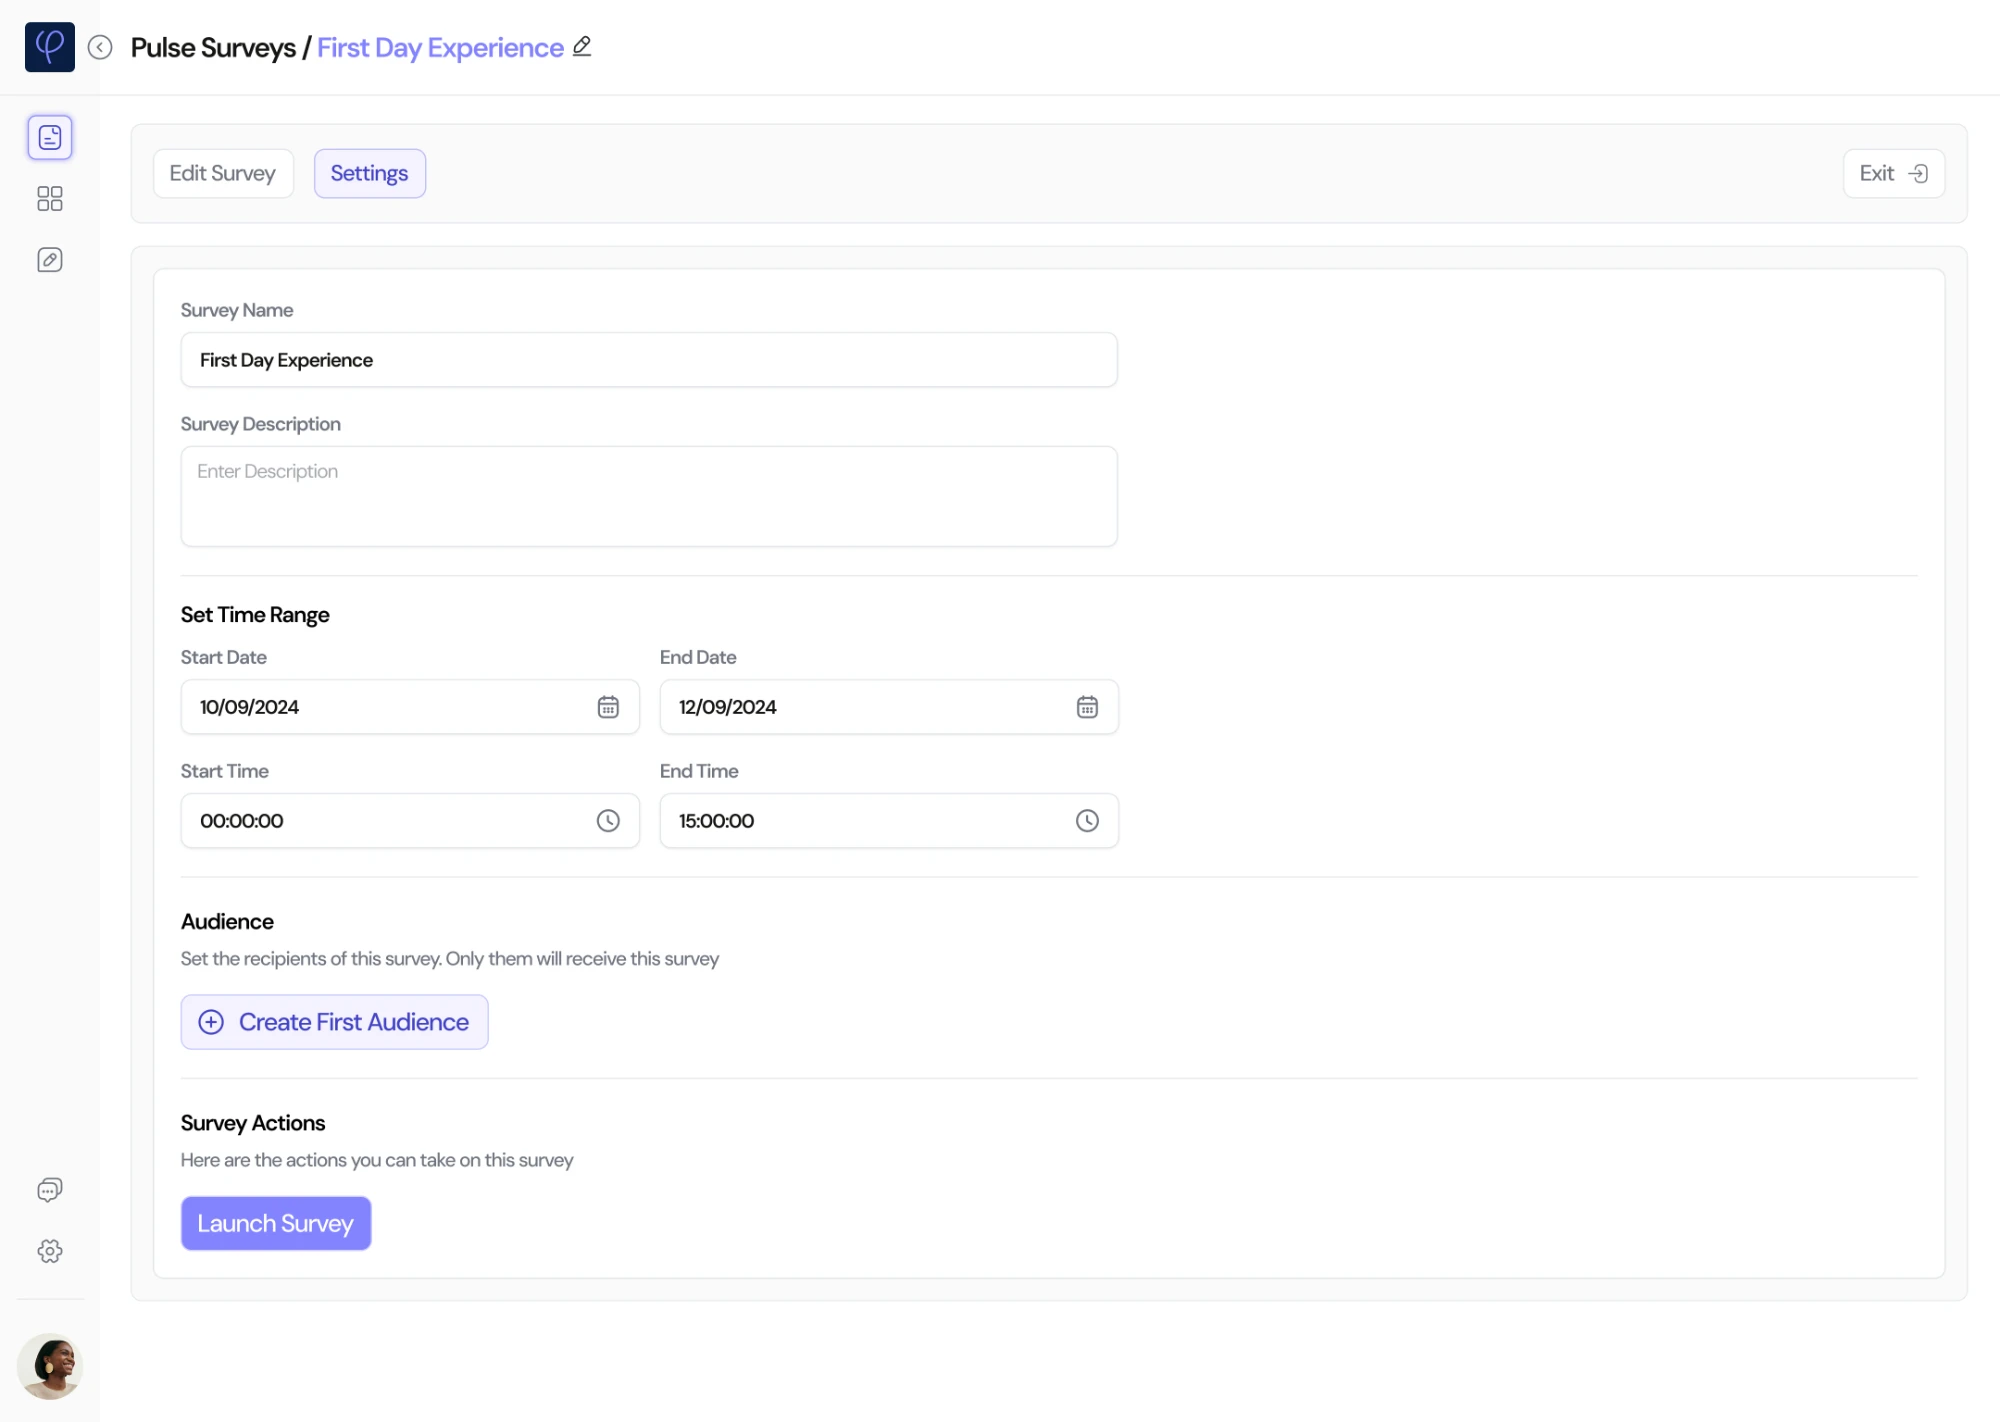Open the edit note icon in sidebar
Viewport: 2000px width, 1422px height.
[50, 260]
